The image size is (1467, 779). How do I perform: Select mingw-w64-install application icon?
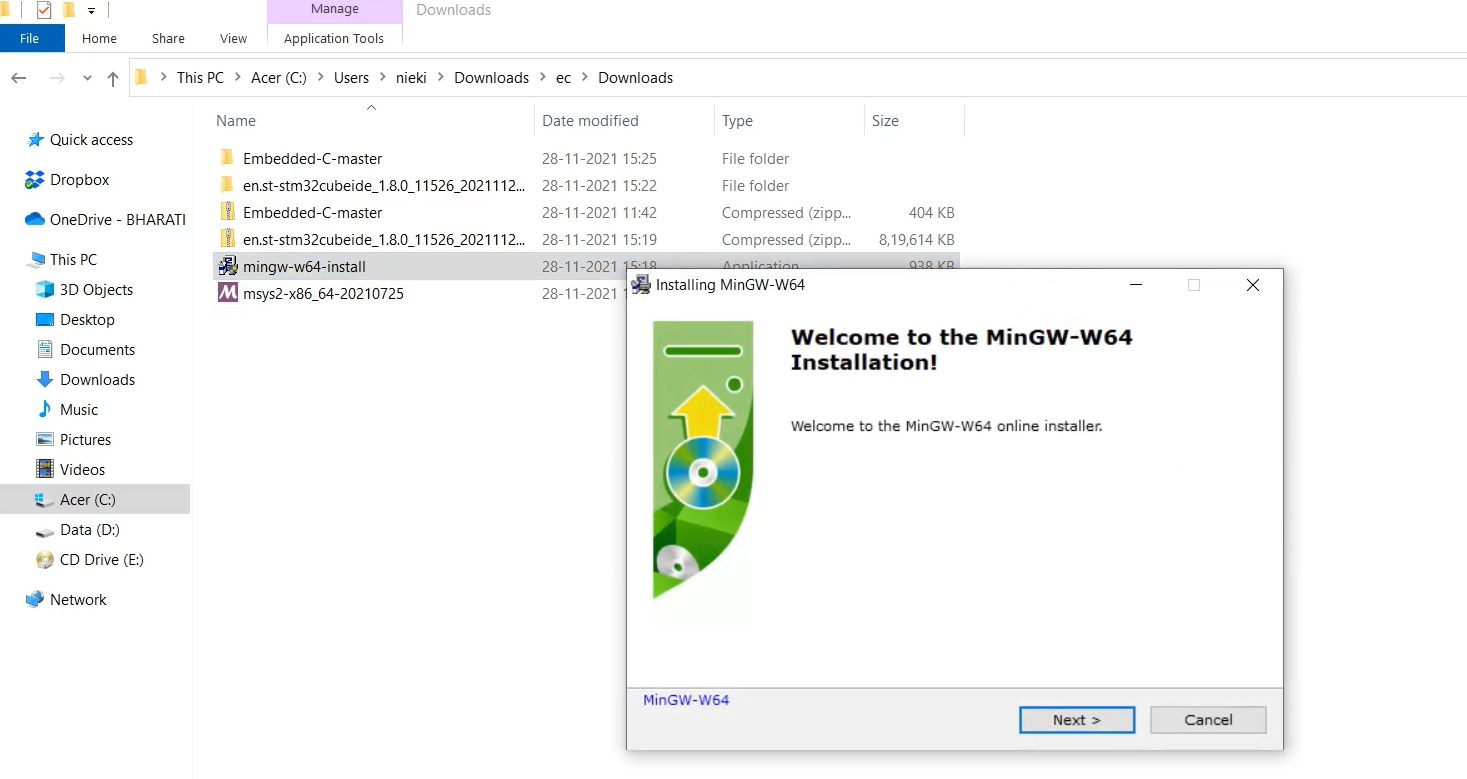(227, 267)
